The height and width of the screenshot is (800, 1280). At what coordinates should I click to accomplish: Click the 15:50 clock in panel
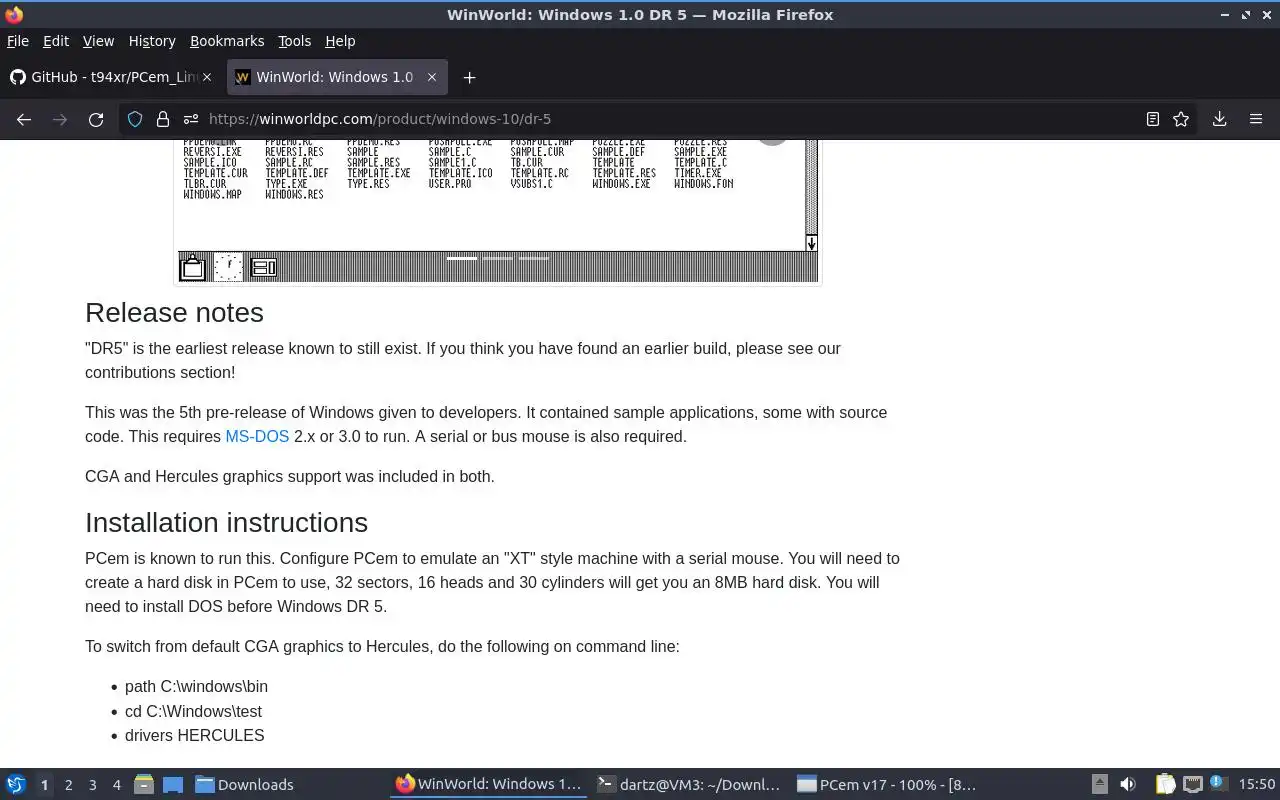[x=1257, y=784]
